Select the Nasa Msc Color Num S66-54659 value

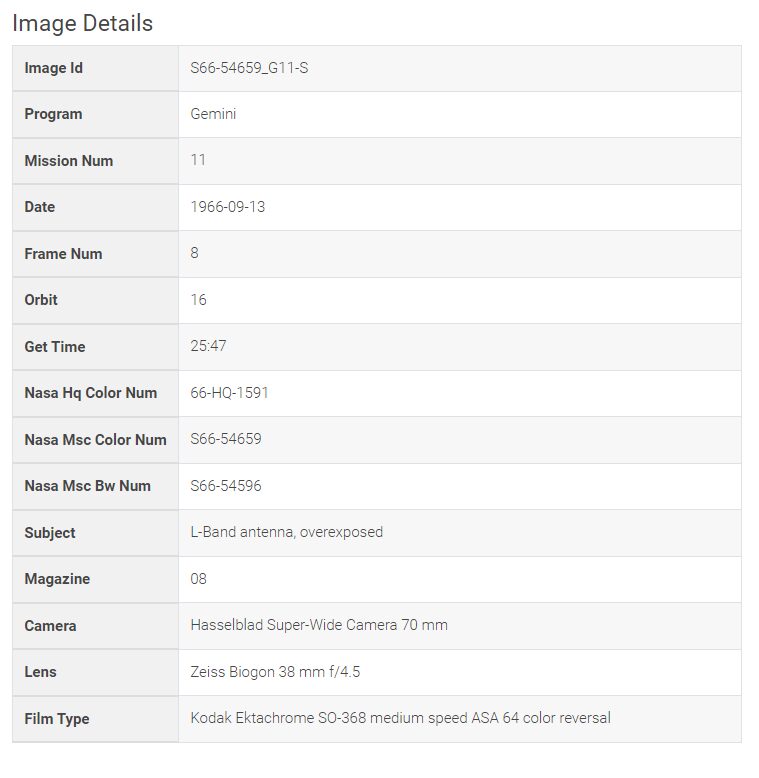point(226,439)
